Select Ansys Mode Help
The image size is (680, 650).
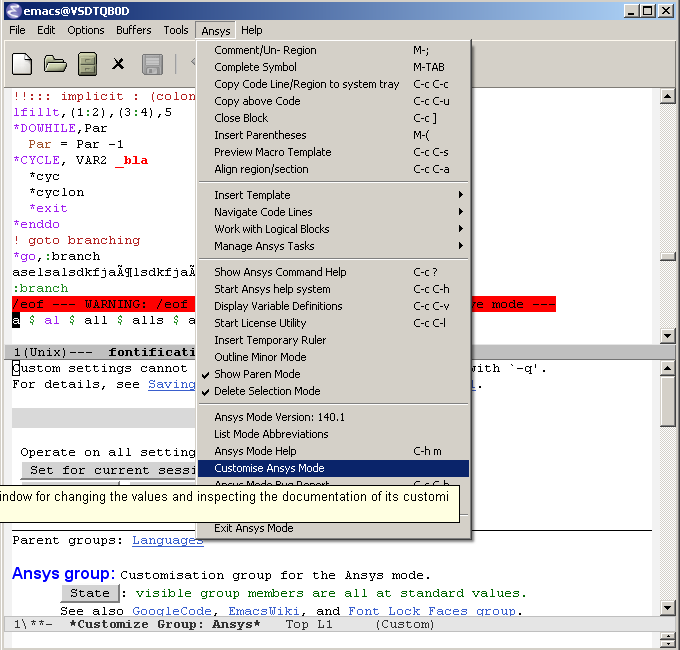[333, 451]
